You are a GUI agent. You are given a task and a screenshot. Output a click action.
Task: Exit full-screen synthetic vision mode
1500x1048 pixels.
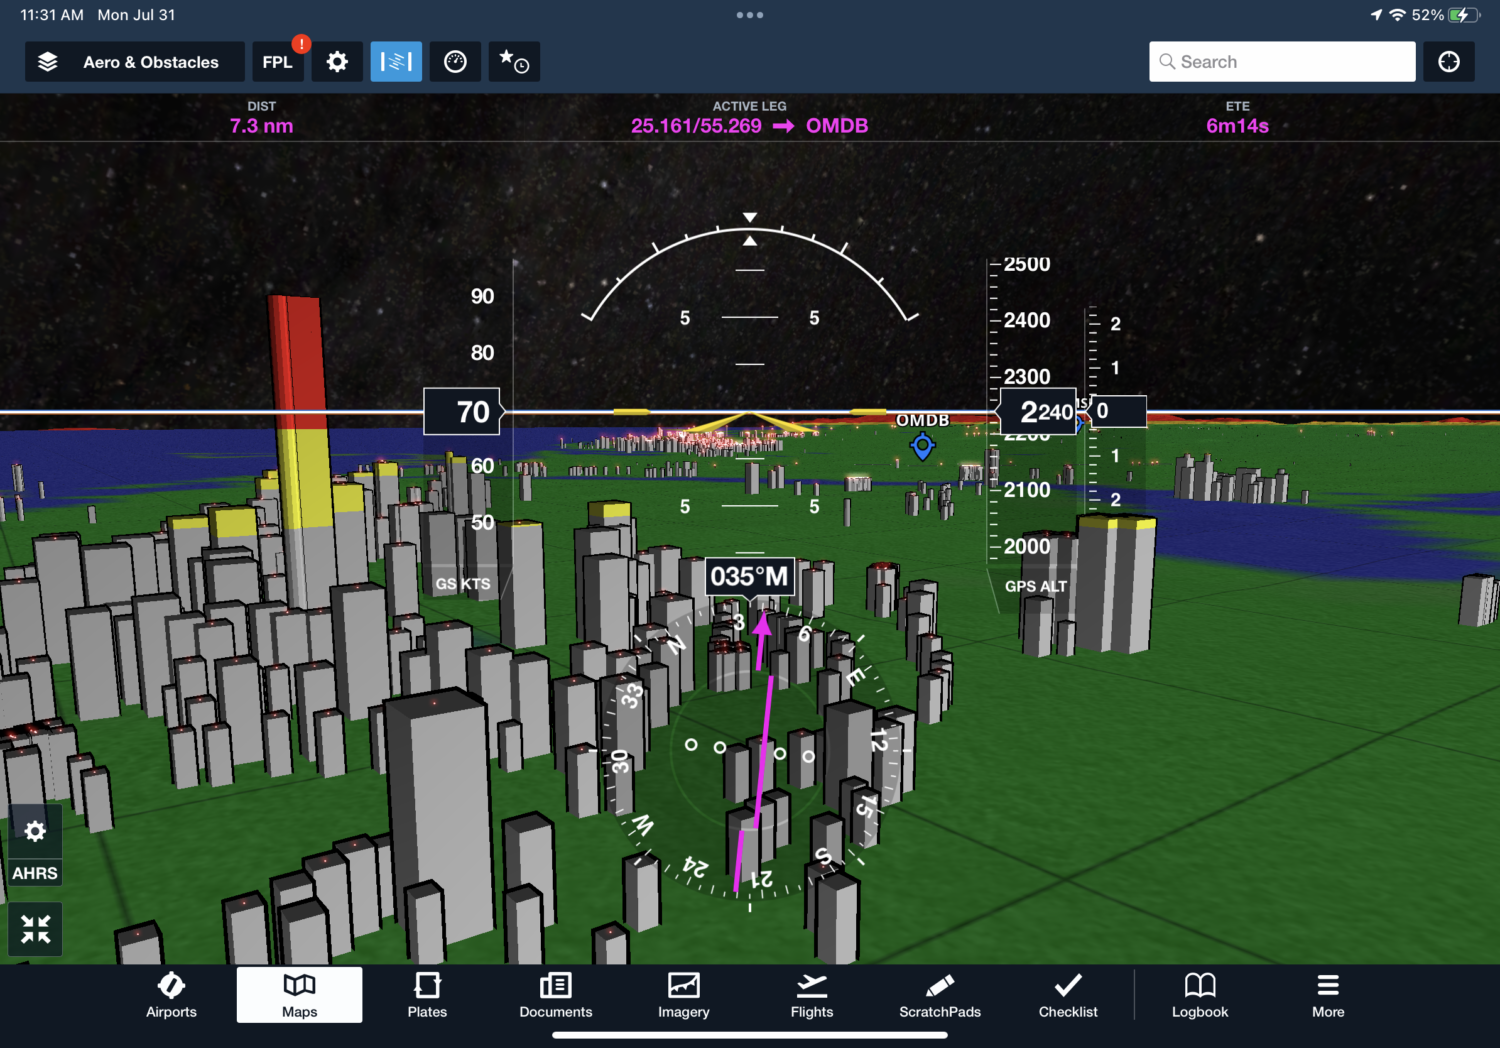(x=35, y=929)
